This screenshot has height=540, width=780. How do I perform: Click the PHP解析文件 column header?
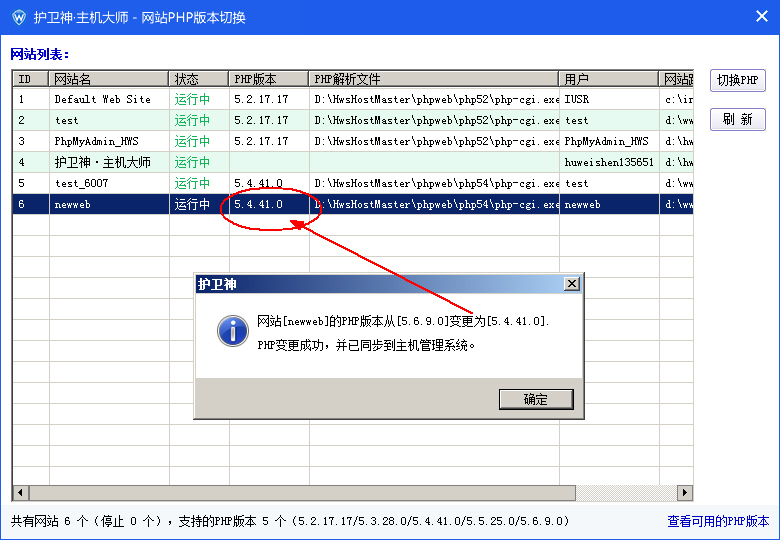[x=433, y=79]
